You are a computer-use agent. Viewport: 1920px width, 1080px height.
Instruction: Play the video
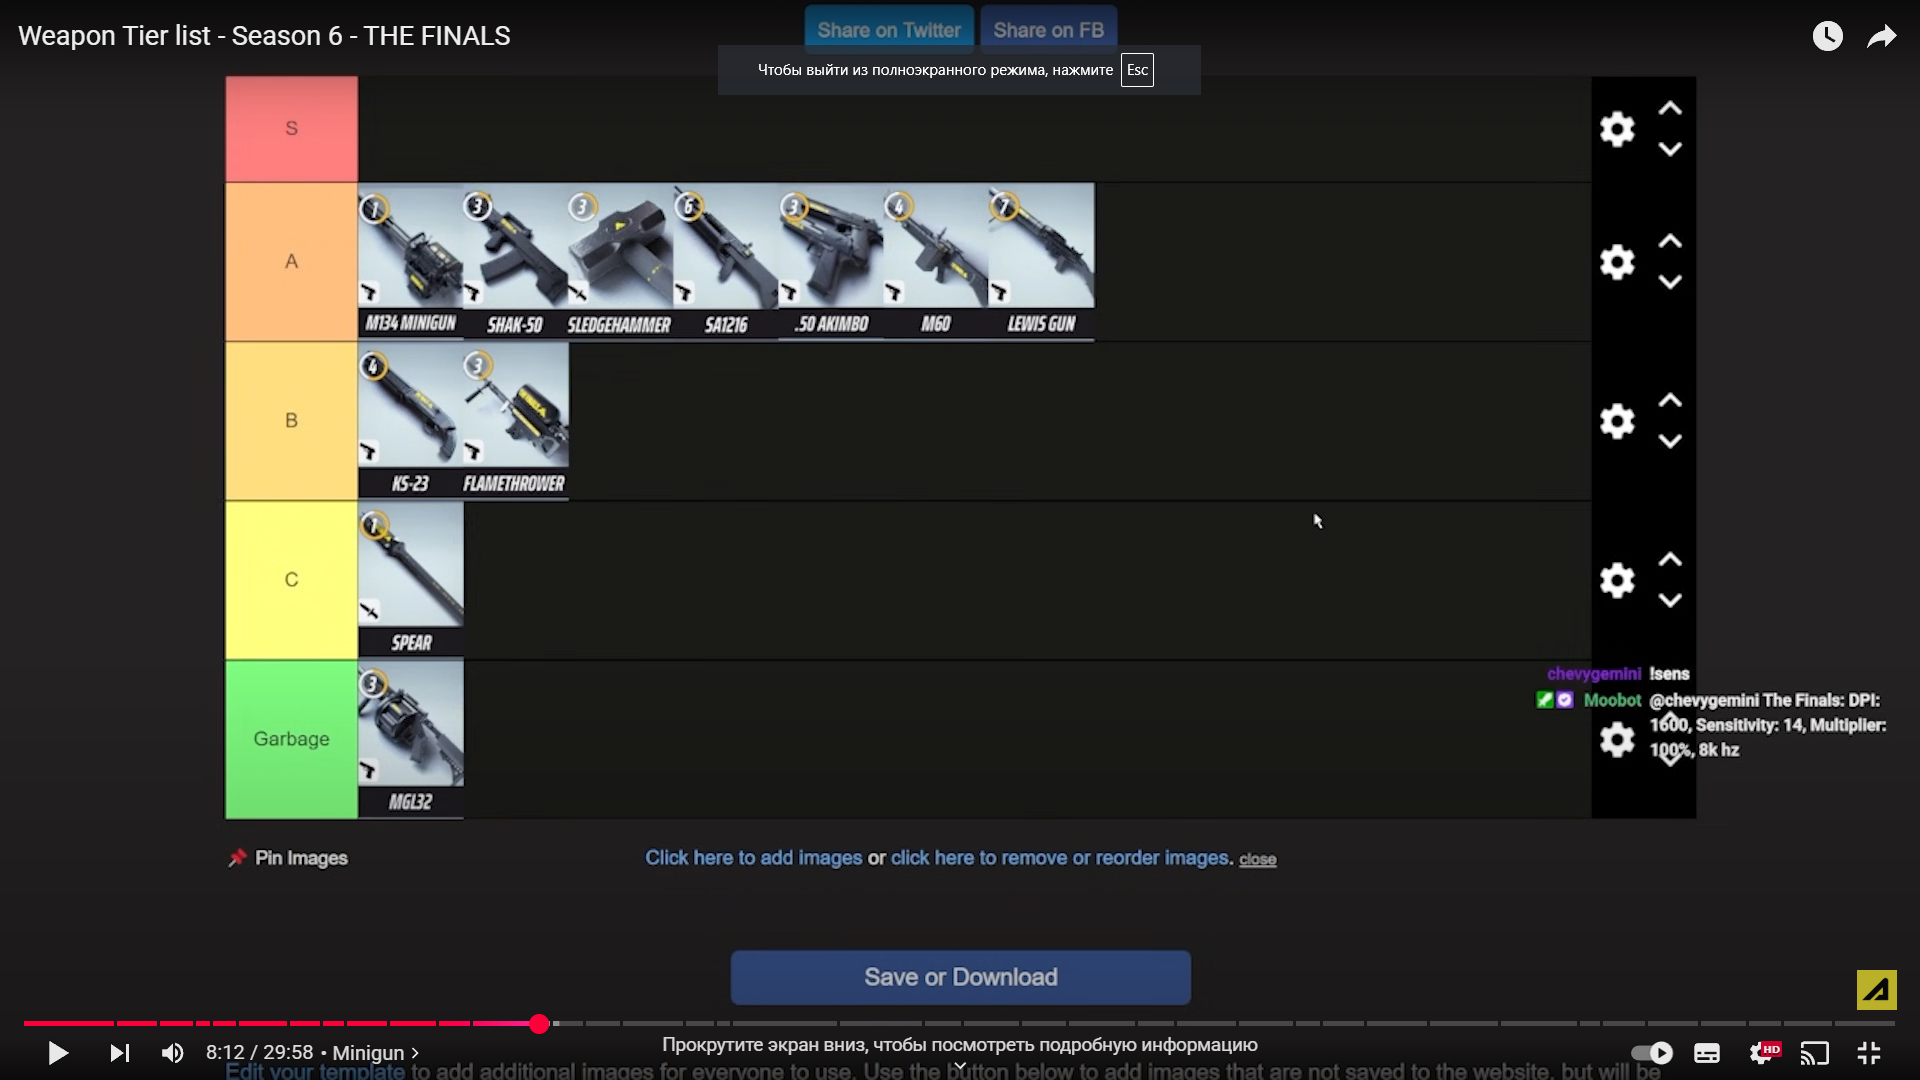point(58,1053)
